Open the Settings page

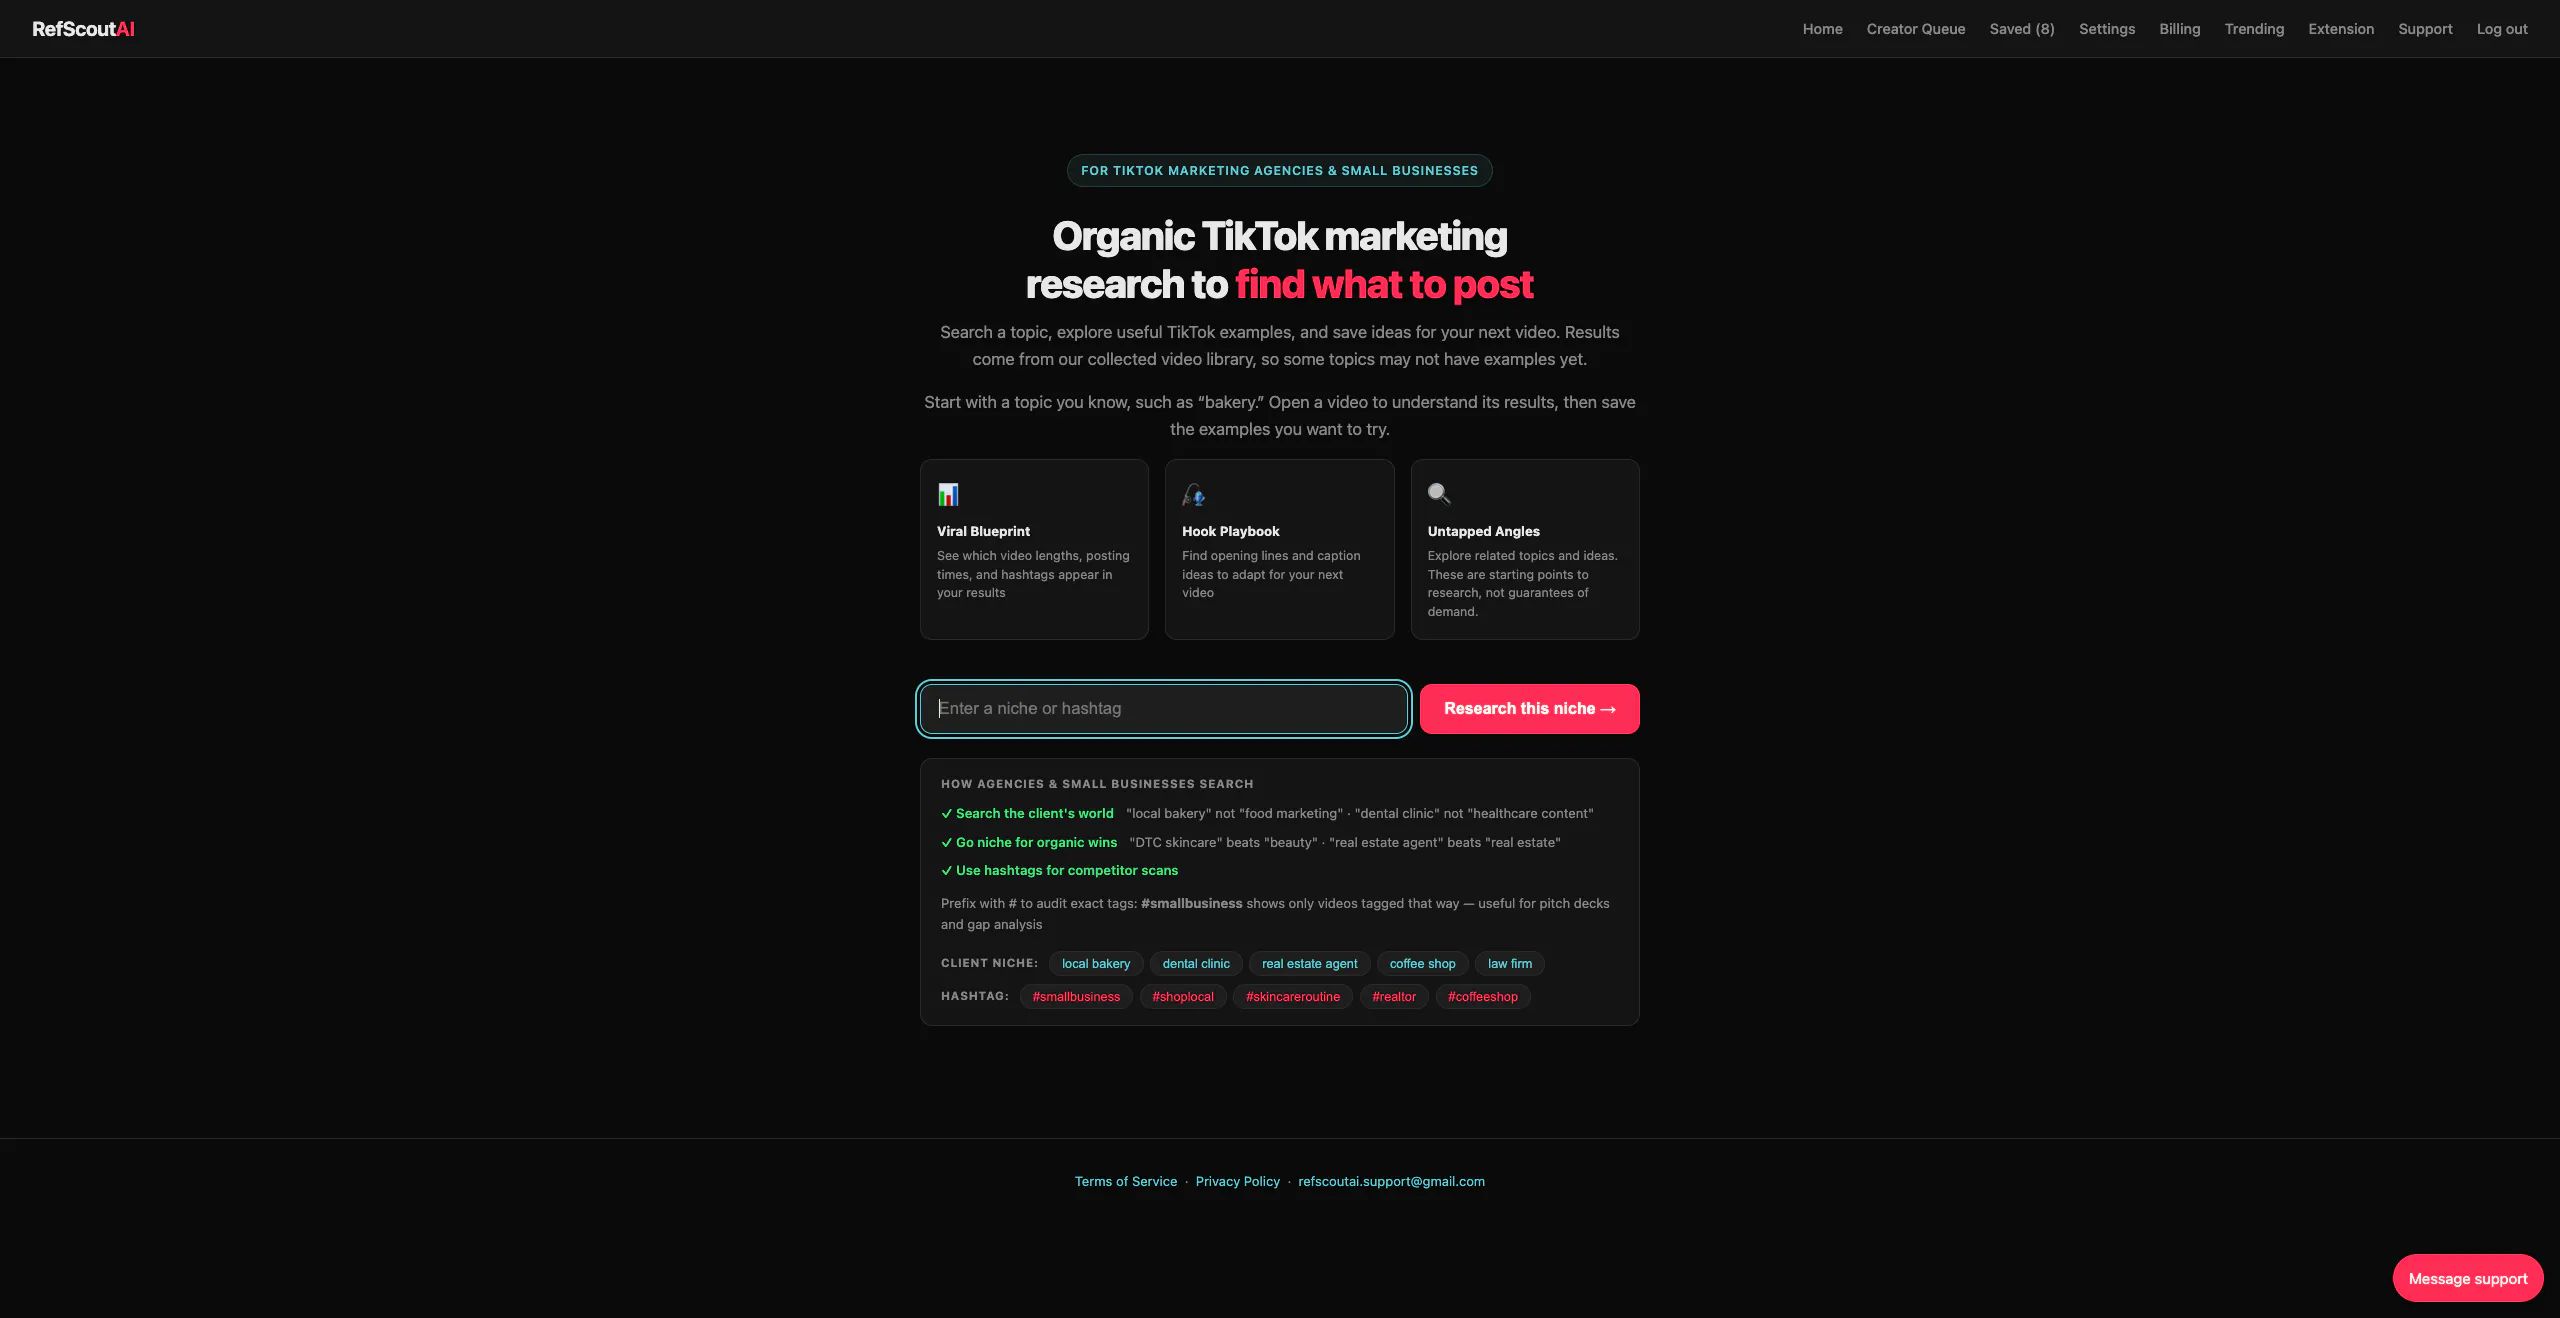(2106, 29)
